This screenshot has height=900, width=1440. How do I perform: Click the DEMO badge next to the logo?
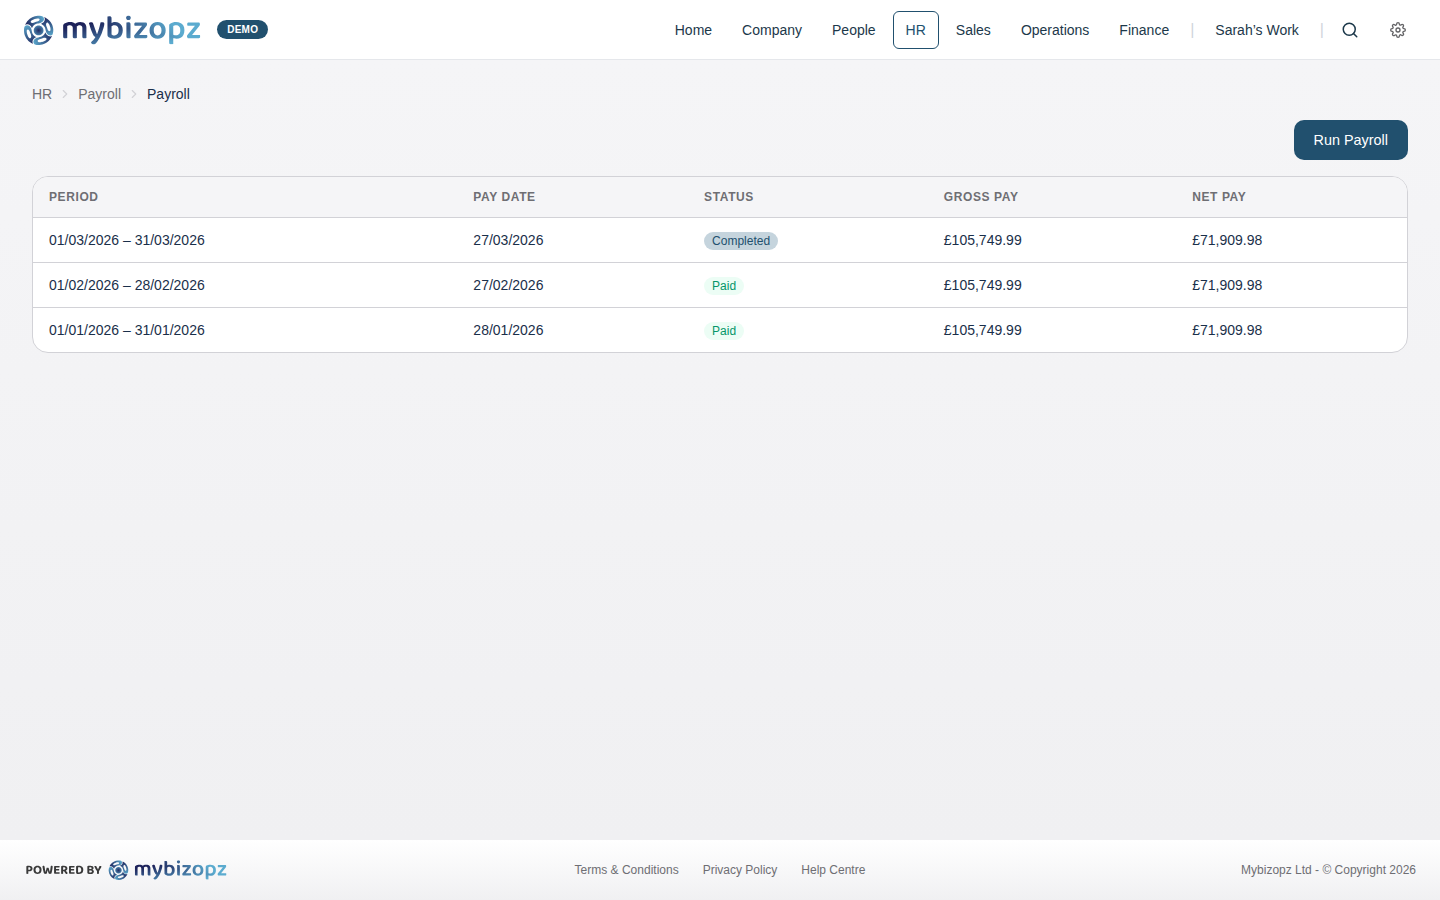tap(242, 29)
